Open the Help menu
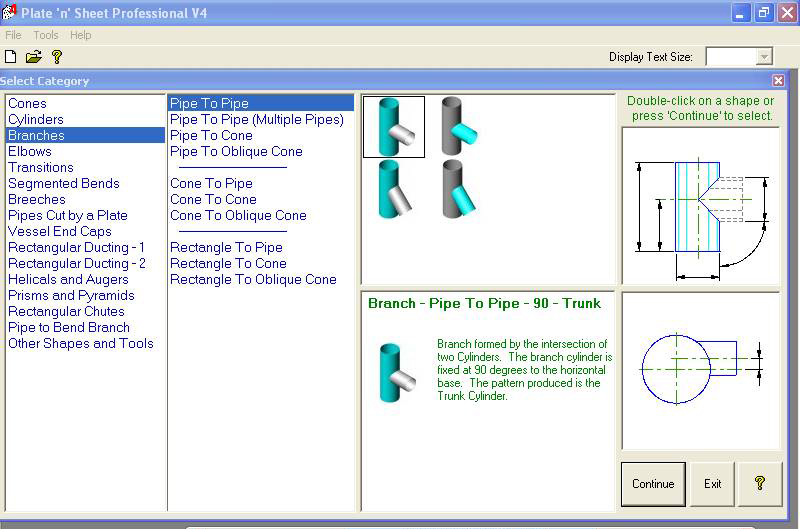Image resolution: width=800 pixels, height=529 pixels. 81,35
